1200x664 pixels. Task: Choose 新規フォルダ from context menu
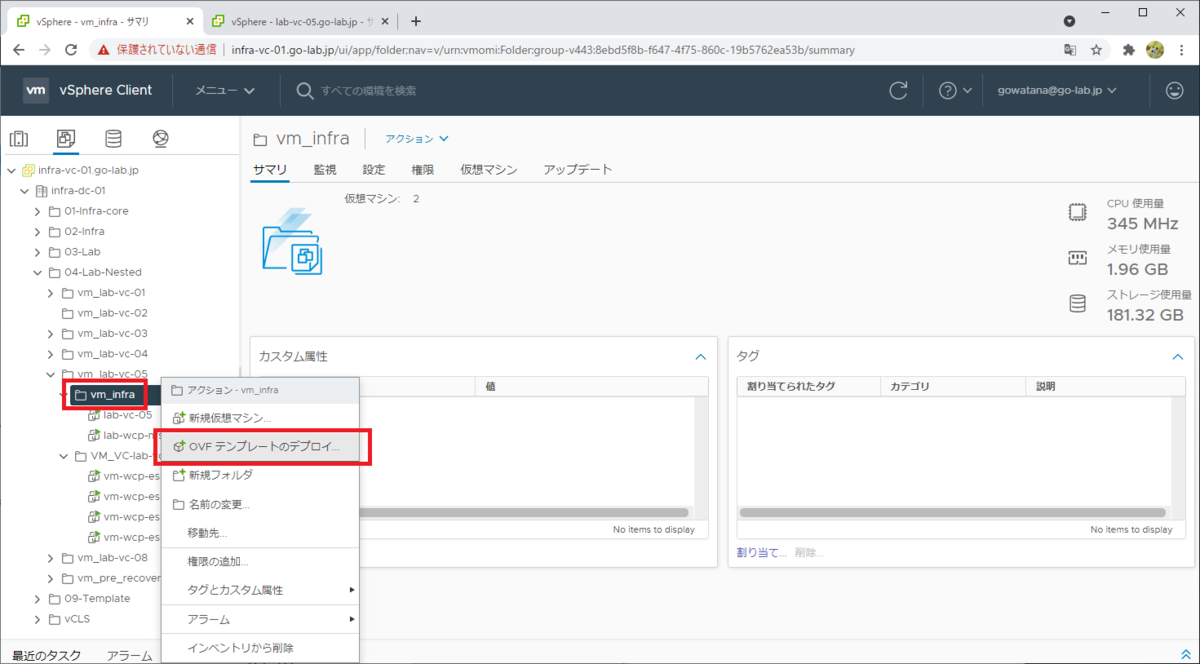pos(259,475)
